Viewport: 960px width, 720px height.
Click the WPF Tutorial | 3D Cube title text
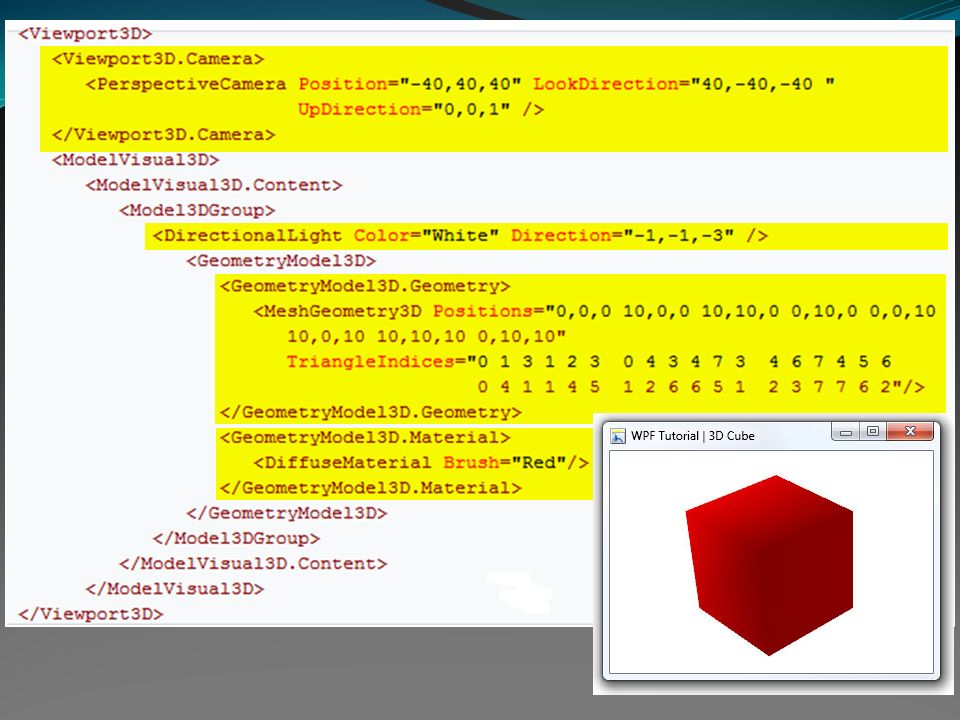click(692, 436)
